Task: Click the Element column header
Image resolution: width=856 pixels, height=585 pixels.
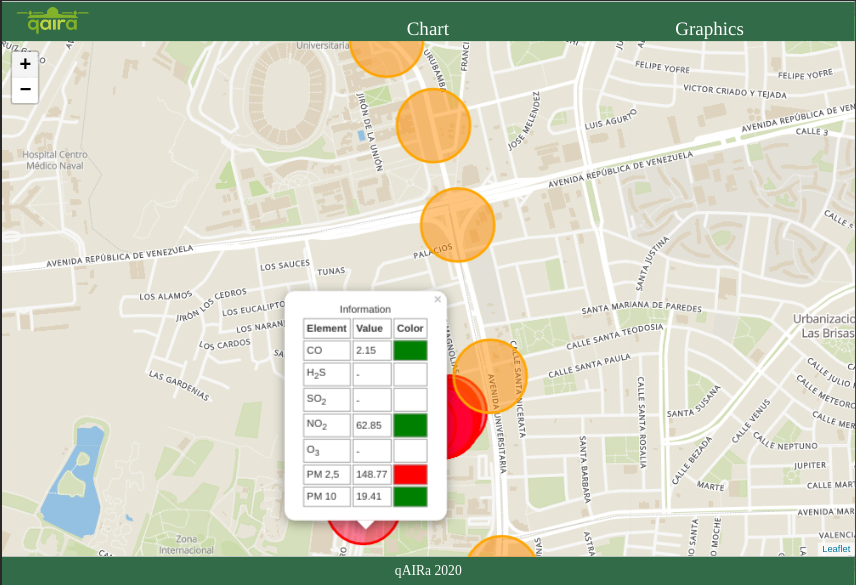Action: click(326, 329)
